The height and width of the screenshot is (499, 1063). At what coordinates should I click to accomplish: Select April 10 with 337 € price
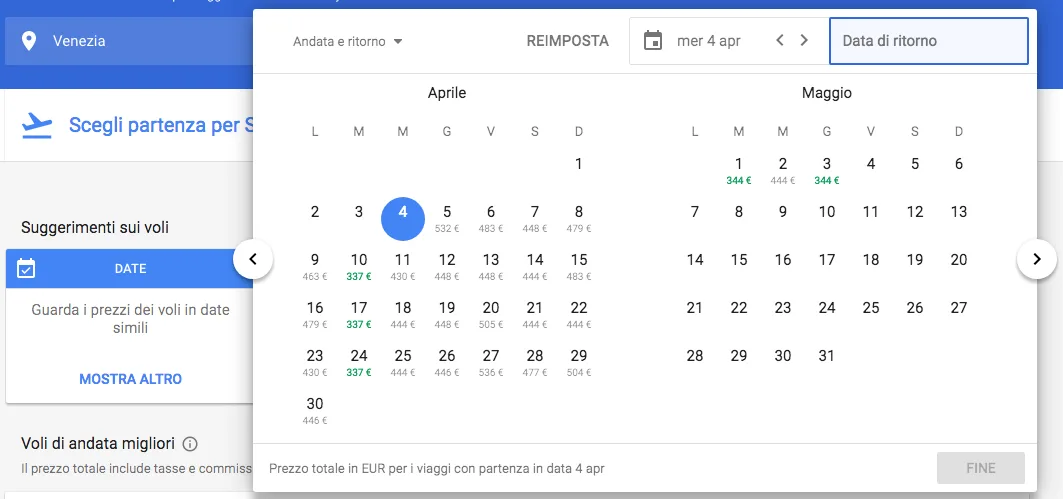(x=359, y=265)
